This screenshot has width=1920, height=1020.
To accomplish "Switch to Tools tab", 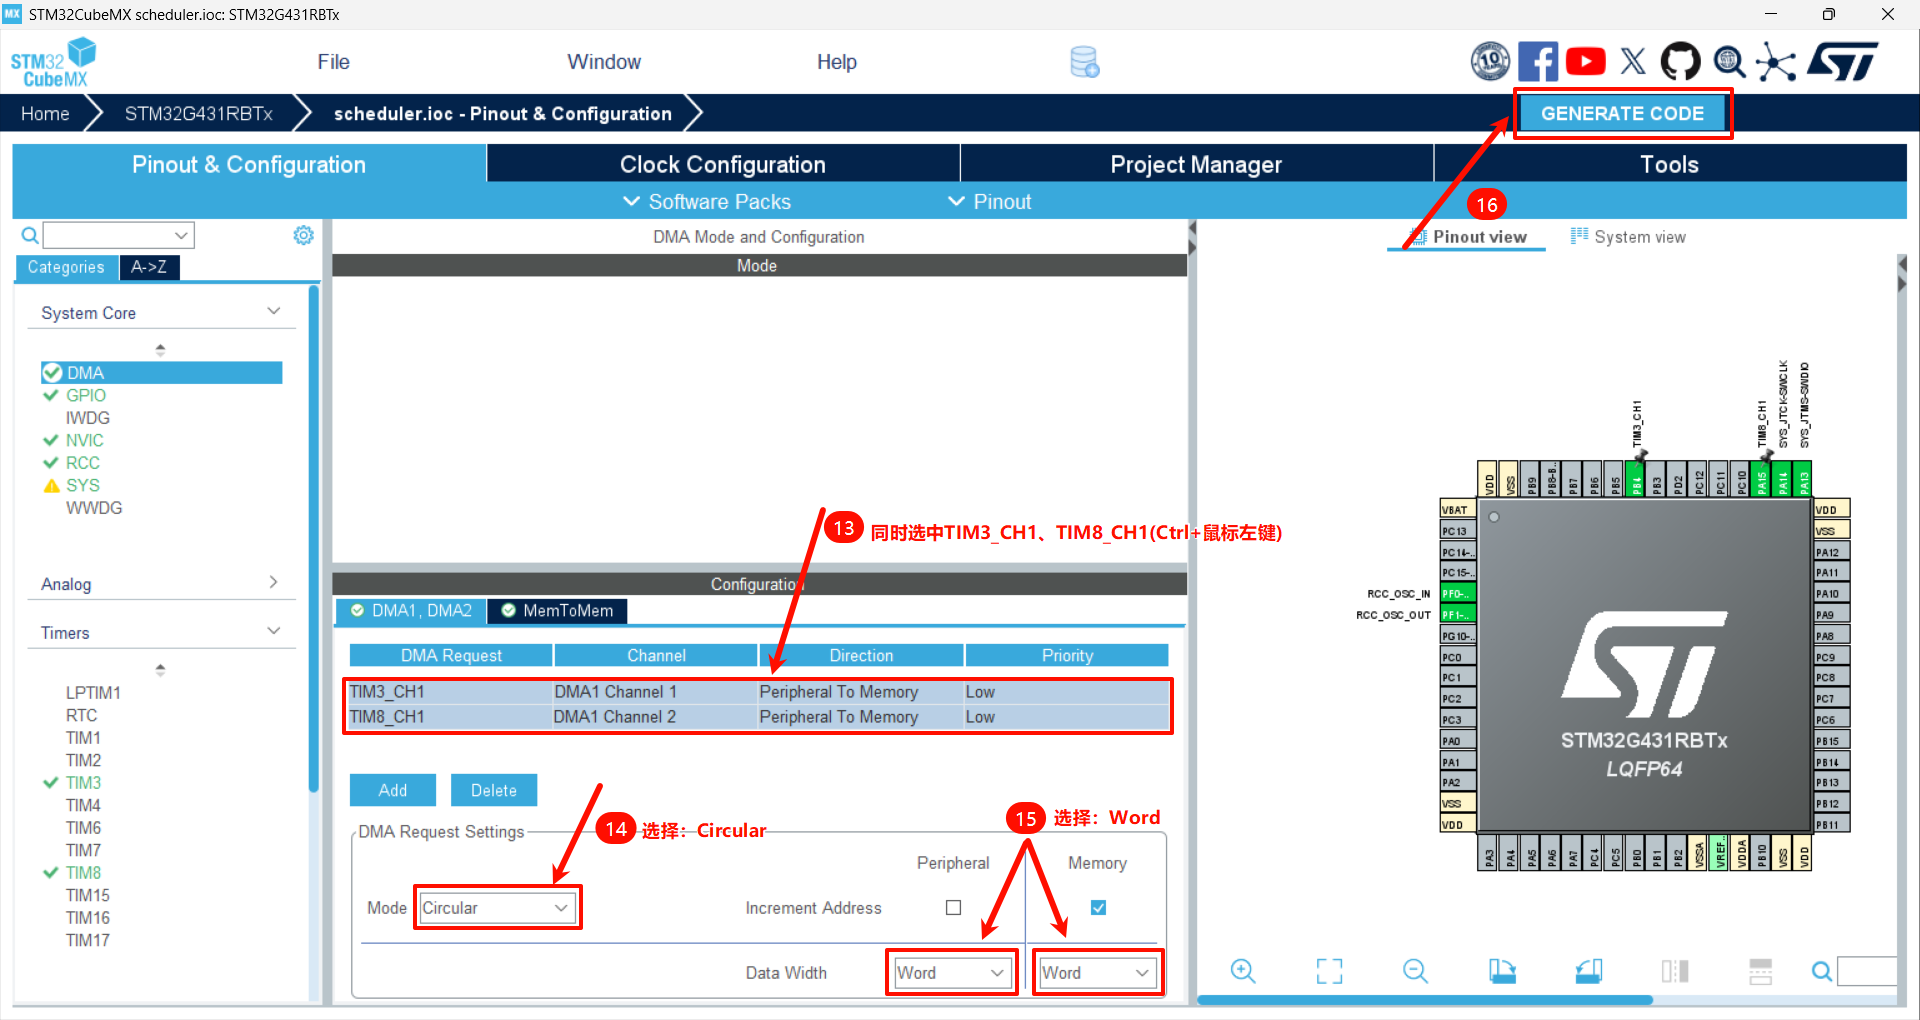I will coord(1669,164).
